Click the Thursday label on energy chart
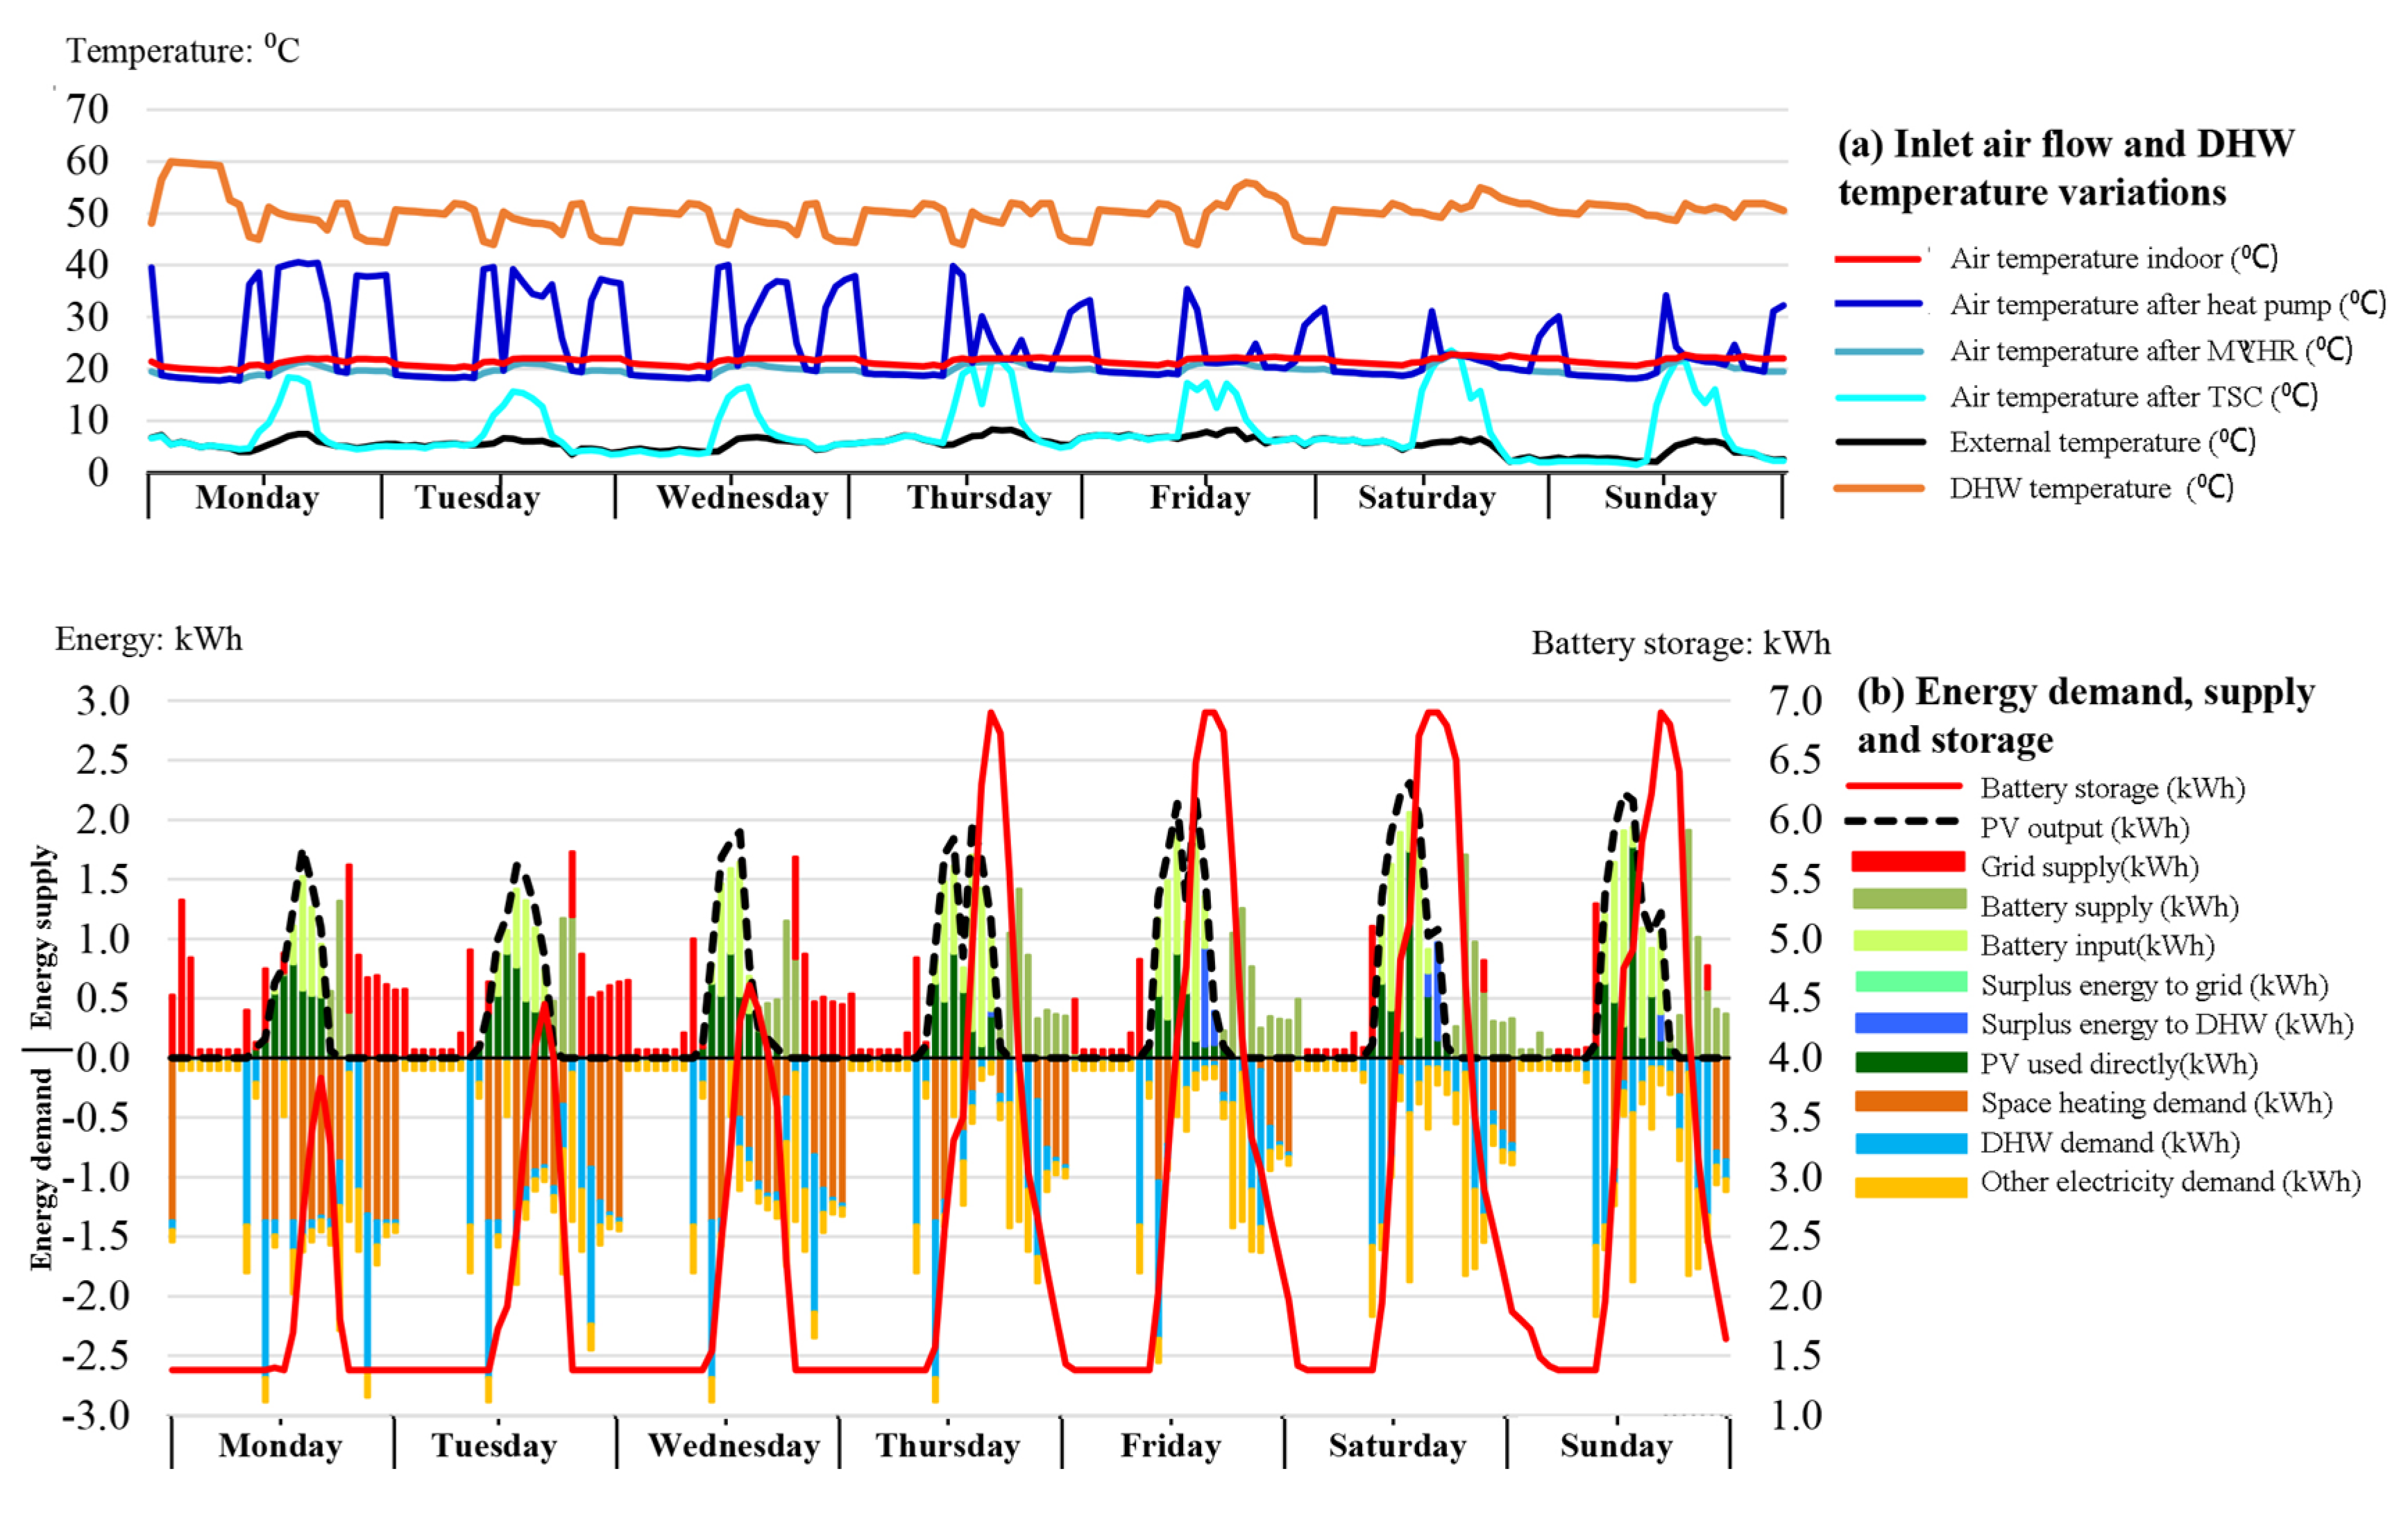This screenshot has width=2408, height=1514. coord(948,1445)
